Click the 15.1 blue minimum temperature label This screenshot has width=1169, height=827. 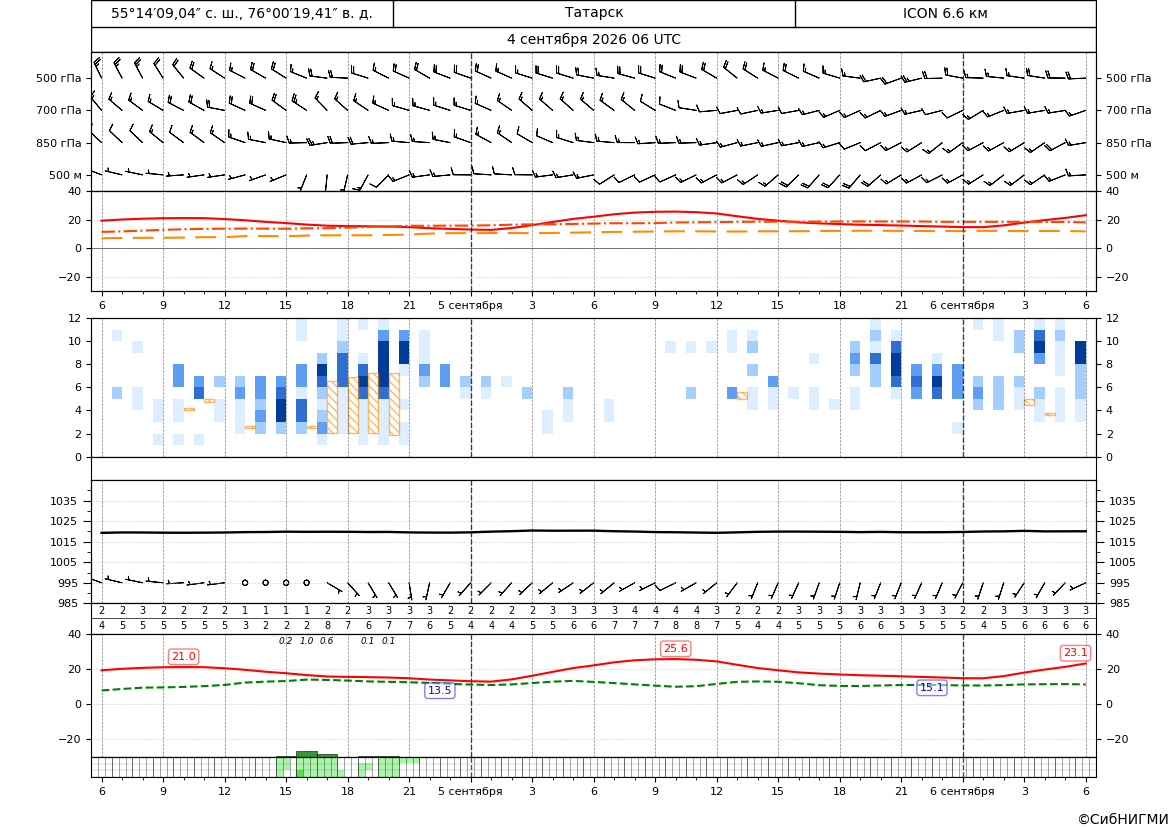[x=931, y=688]
